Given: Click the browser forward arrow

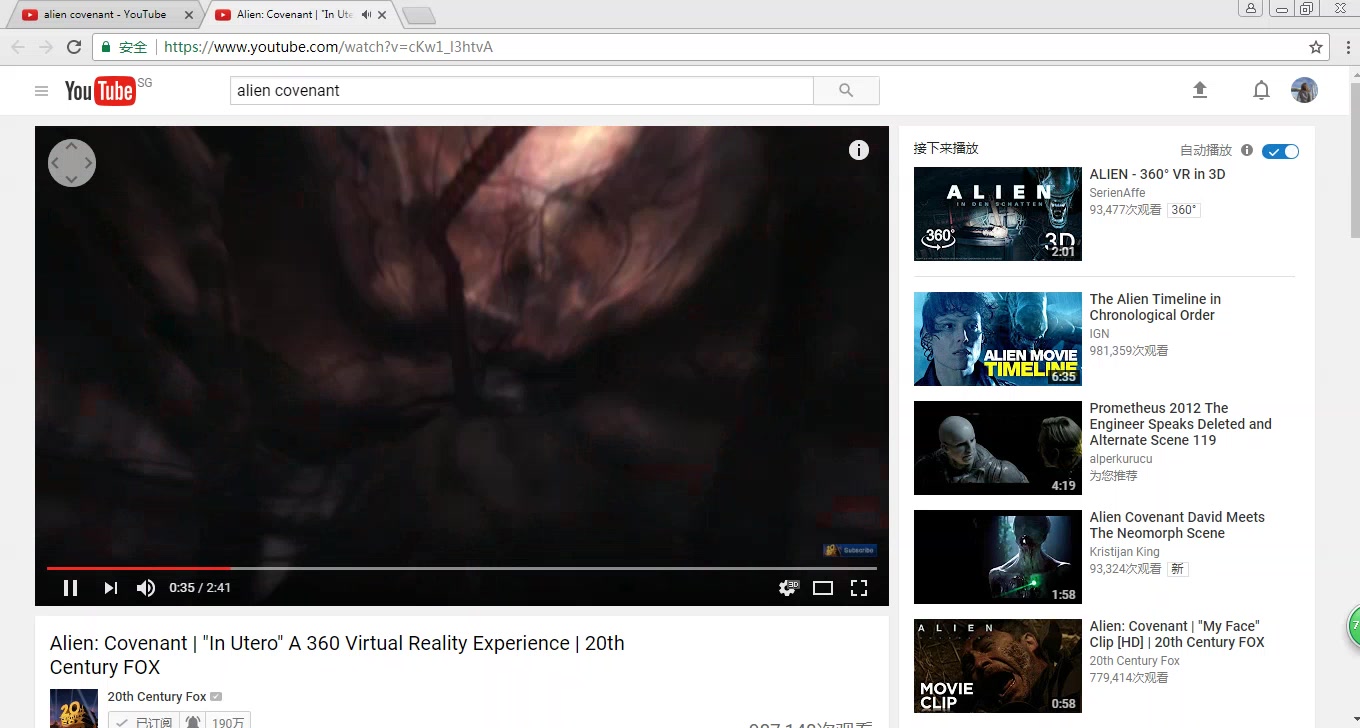Looking at the screenshot, I should click(x=46, y=47).
